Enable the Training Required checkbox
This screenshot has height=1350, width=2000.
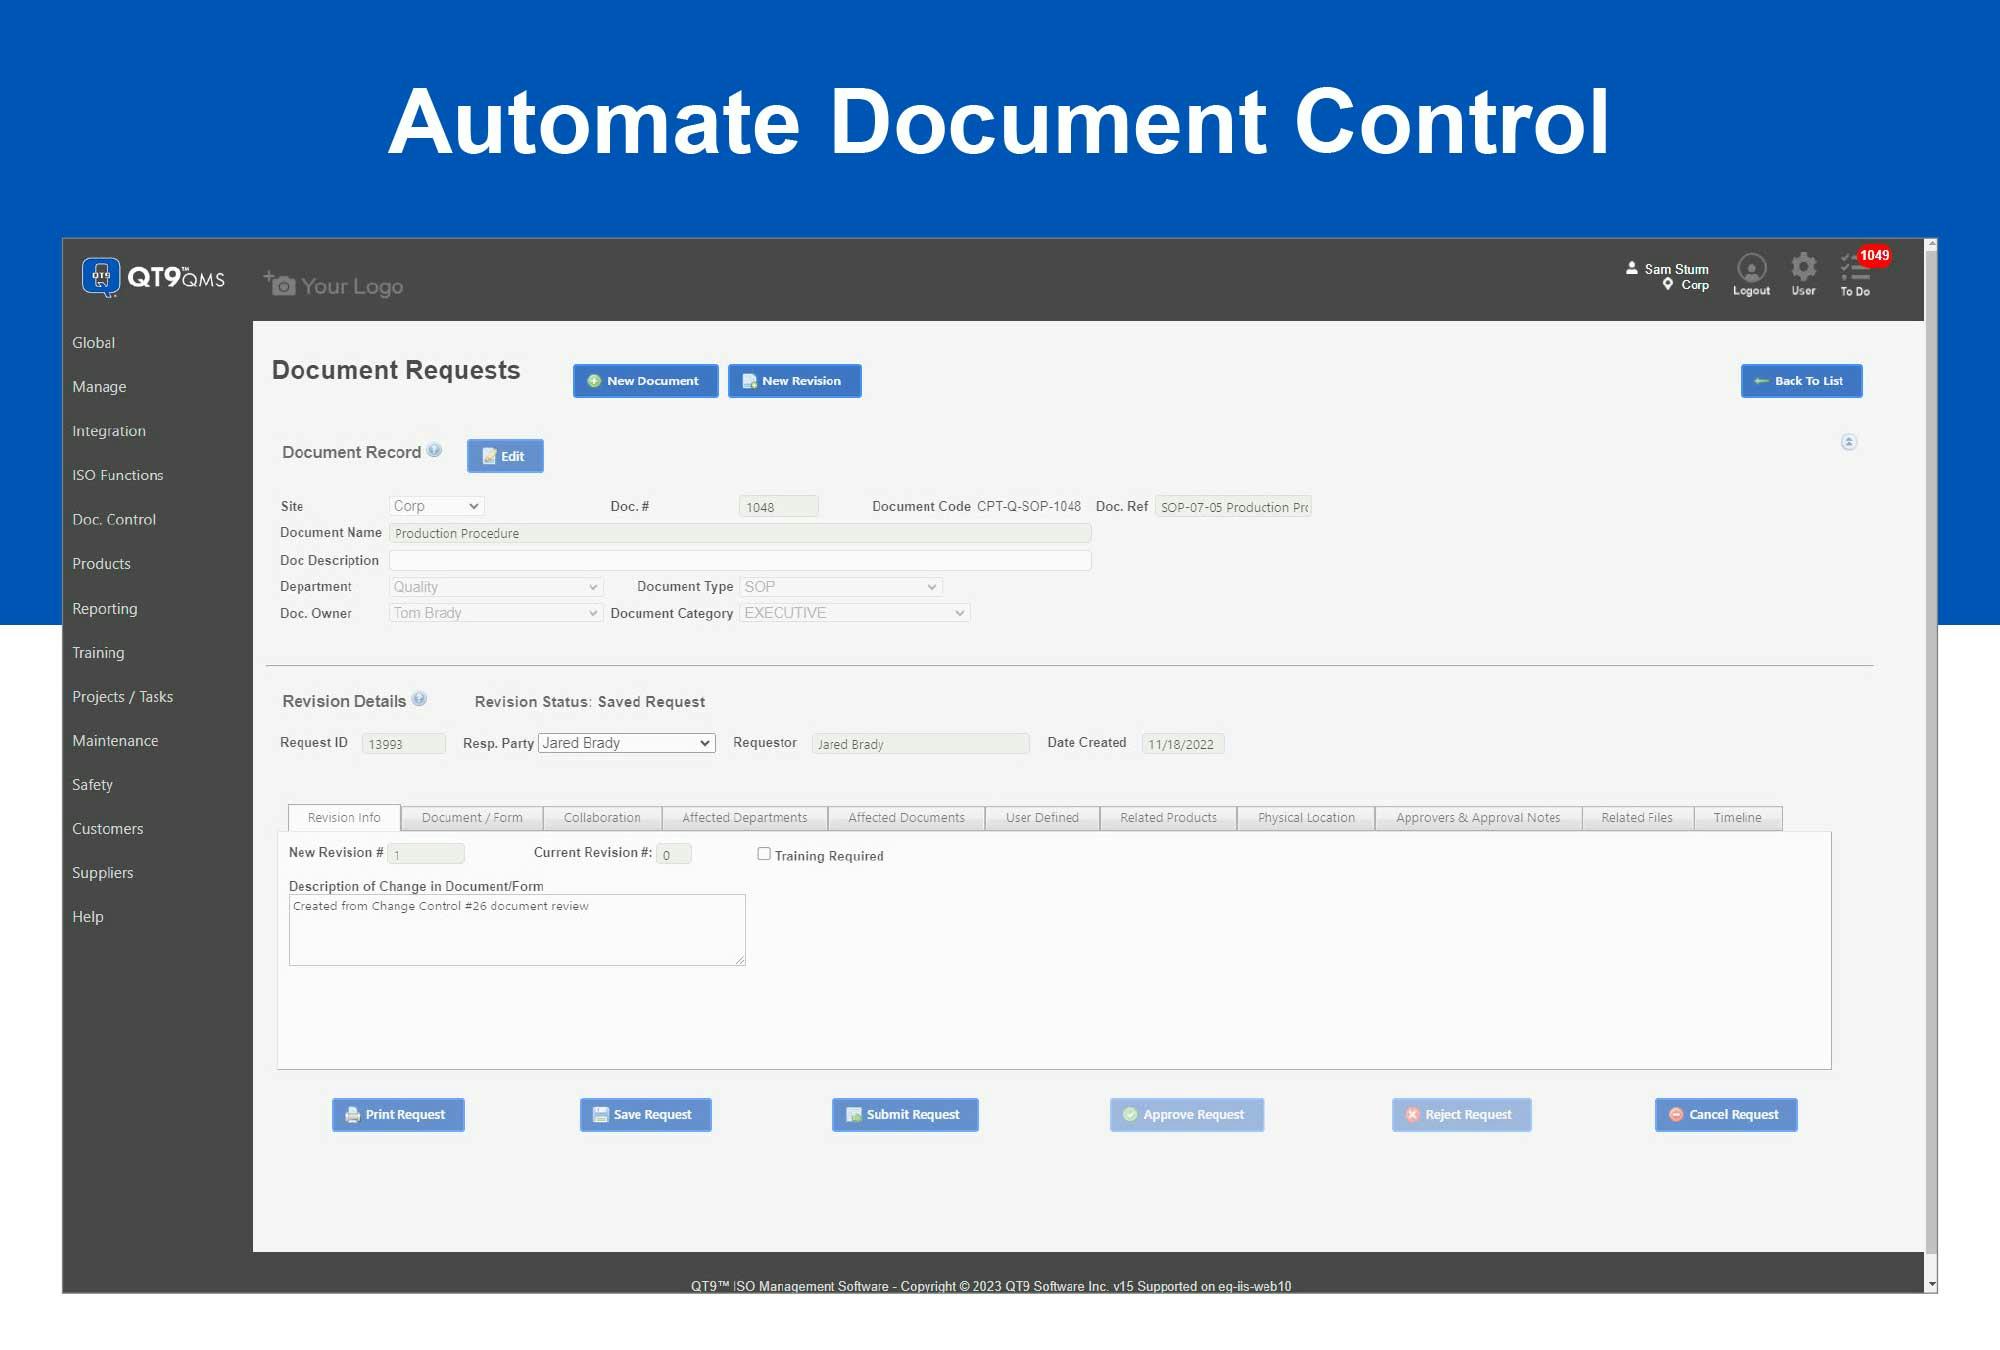(764, 854)
